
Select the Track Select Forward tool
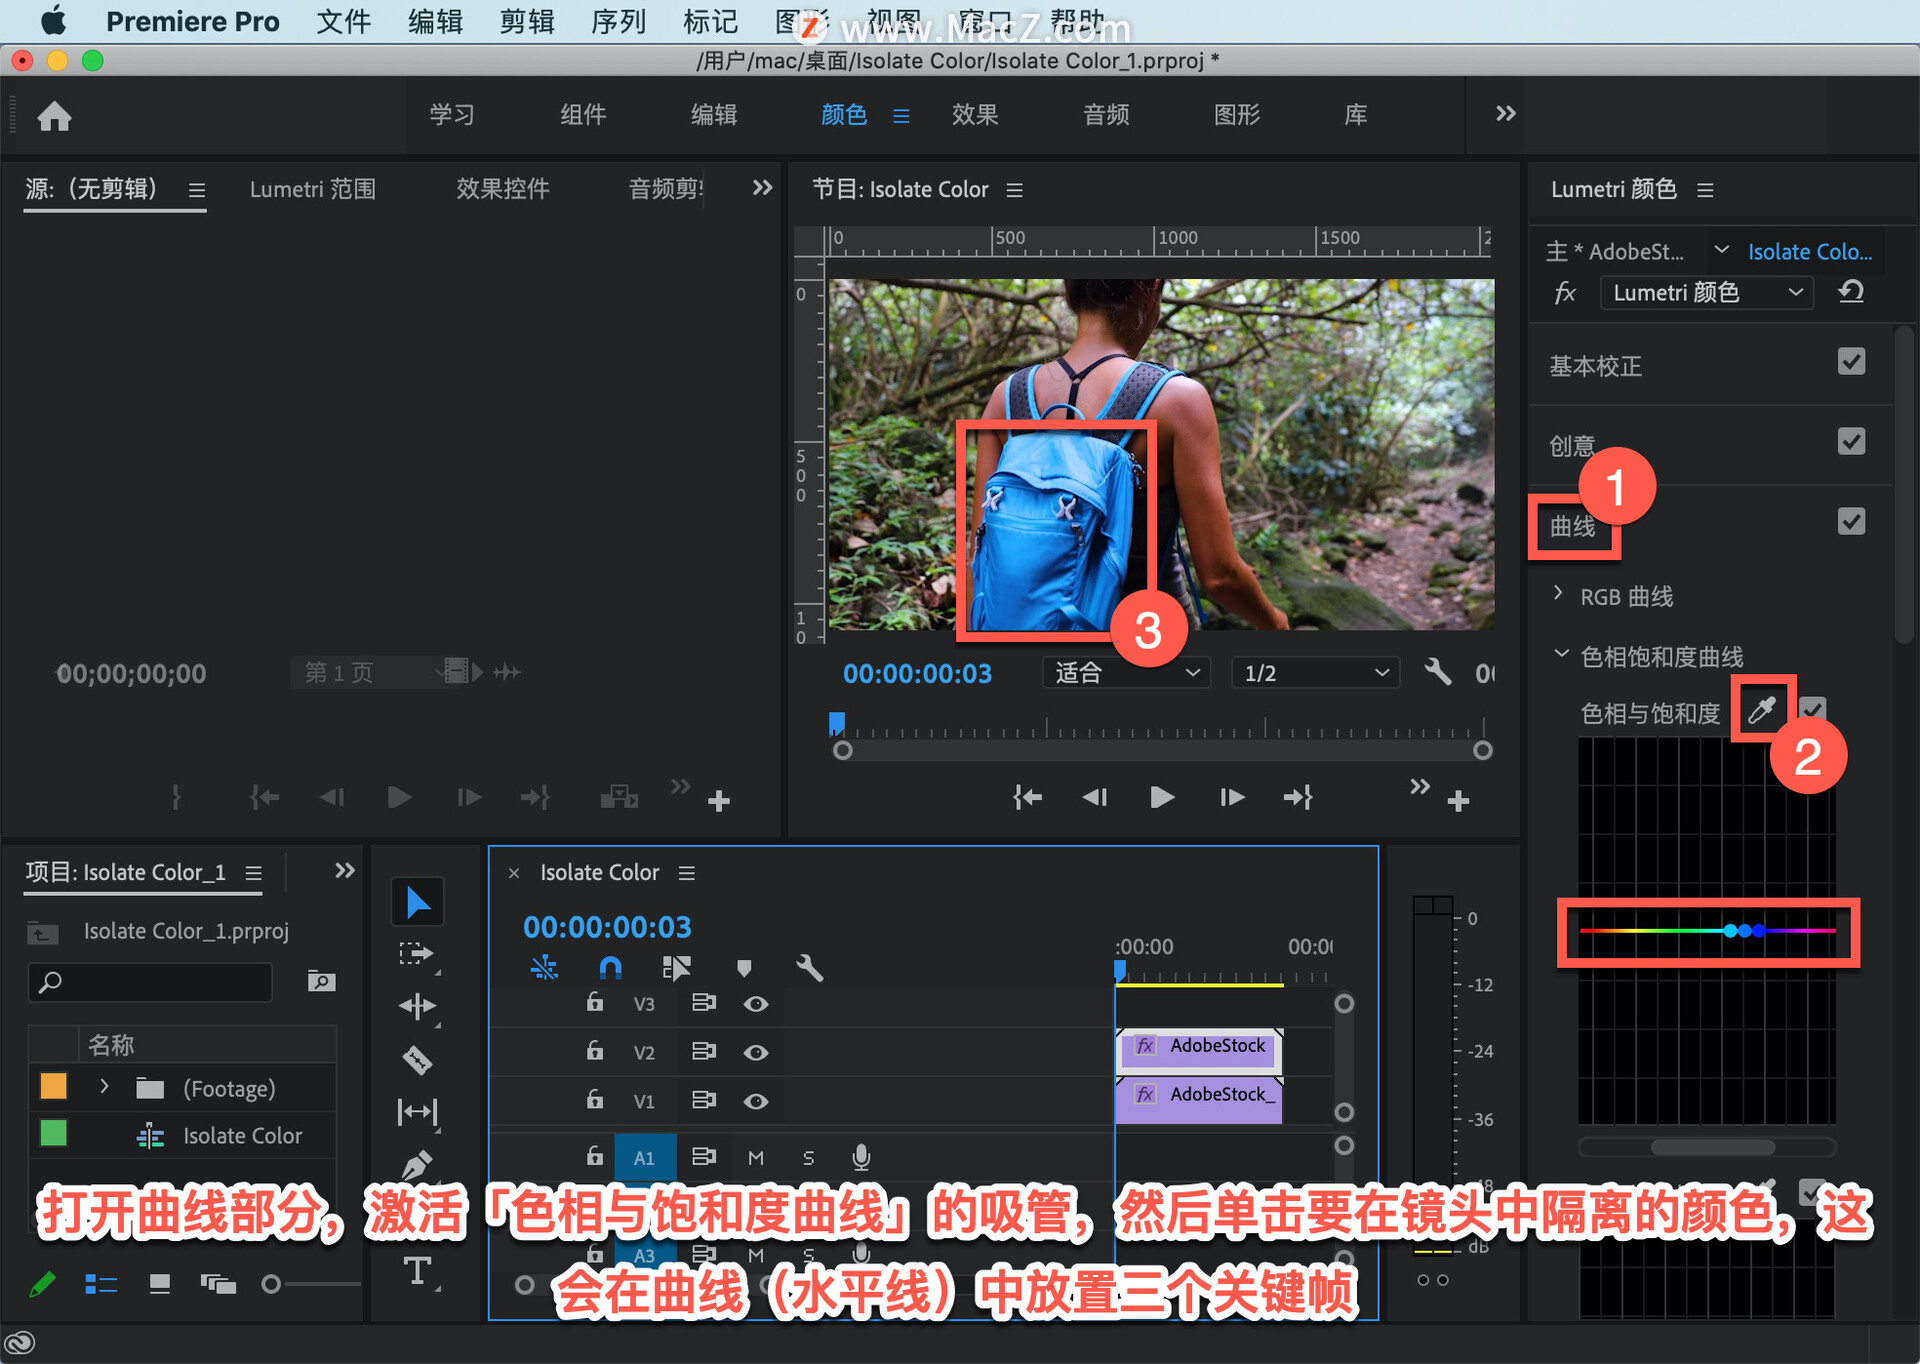(417, 954)
